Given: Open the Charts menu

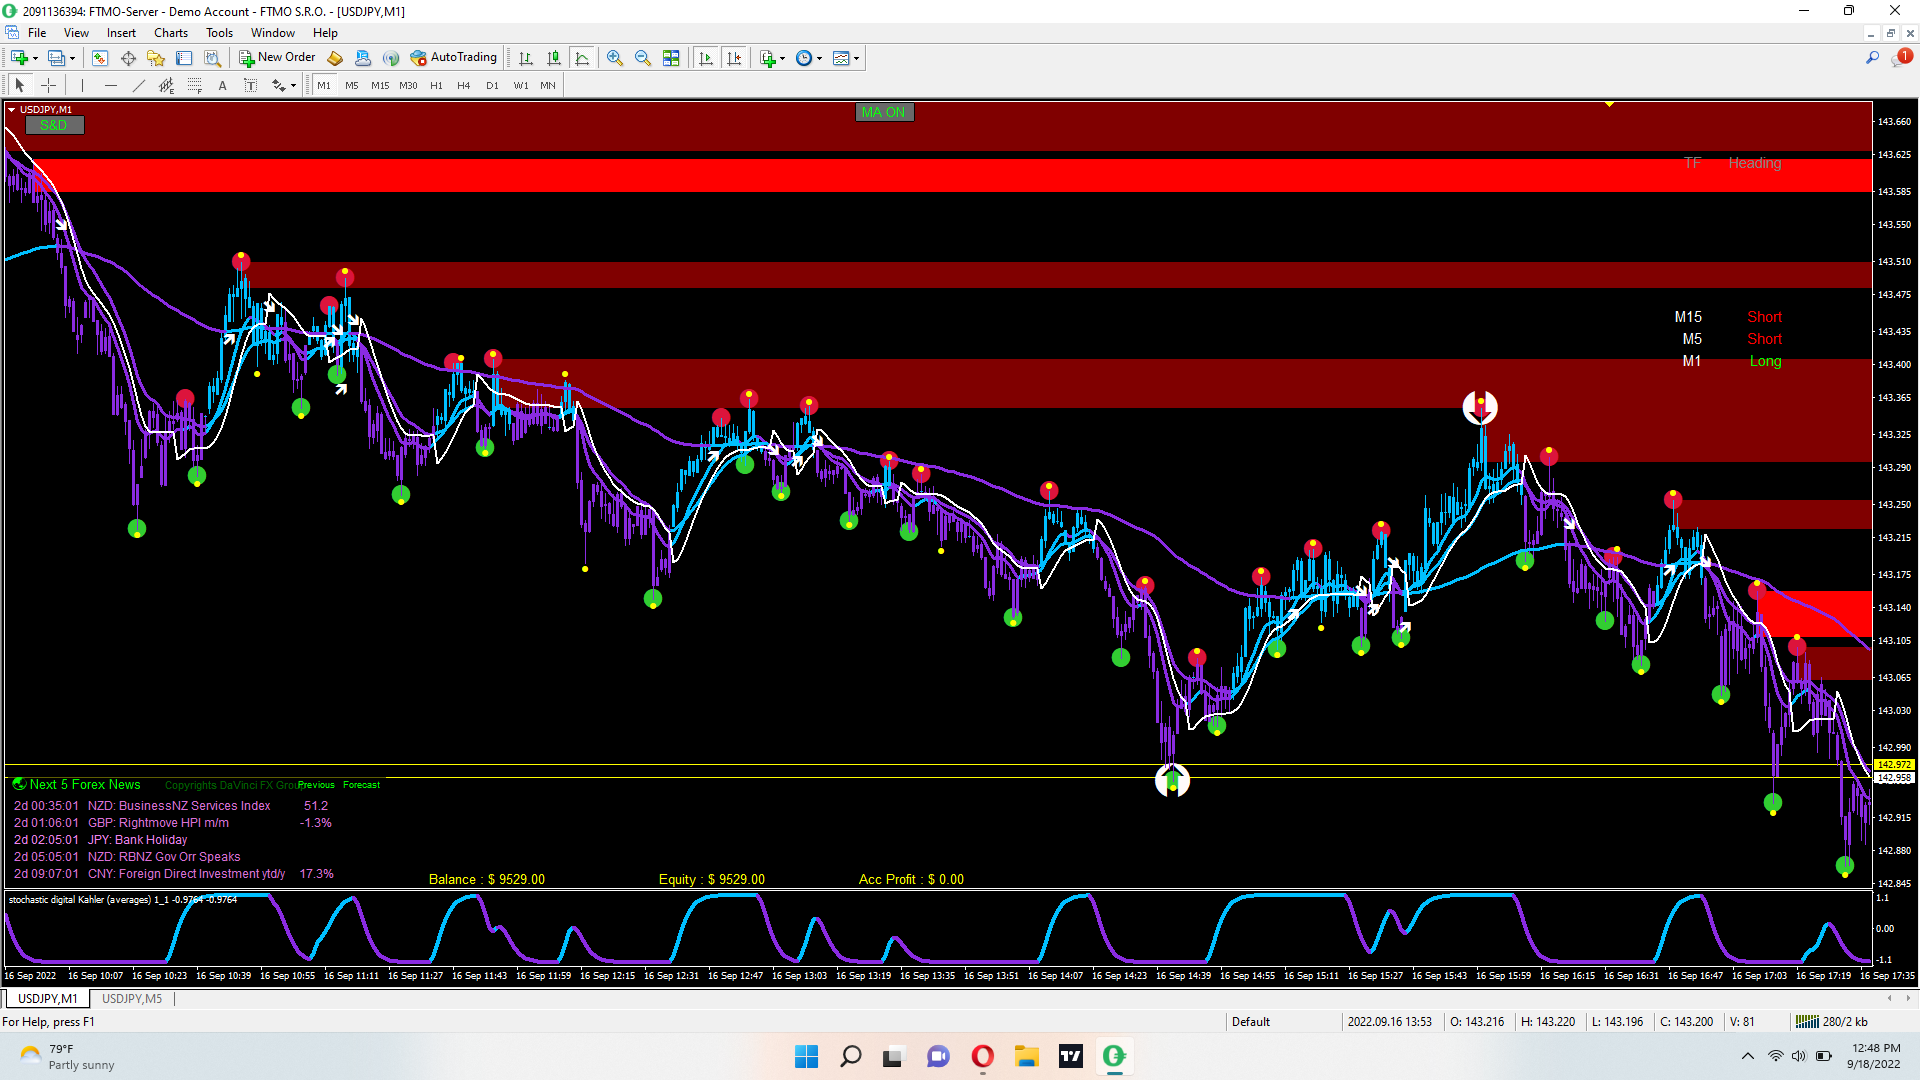Looking at the screenshot, I should tap(170, 33).
